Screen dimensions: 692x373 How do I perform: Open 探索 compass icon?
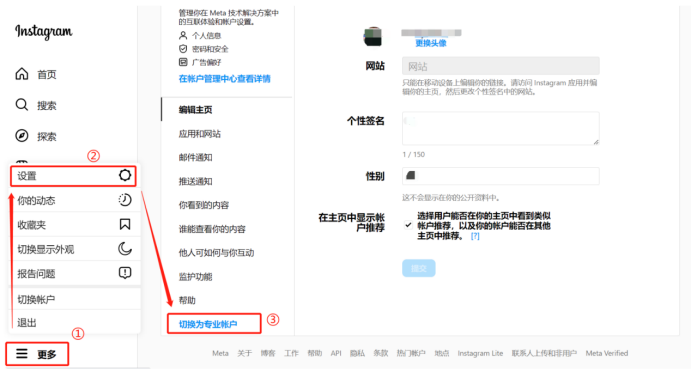point(22,136)
